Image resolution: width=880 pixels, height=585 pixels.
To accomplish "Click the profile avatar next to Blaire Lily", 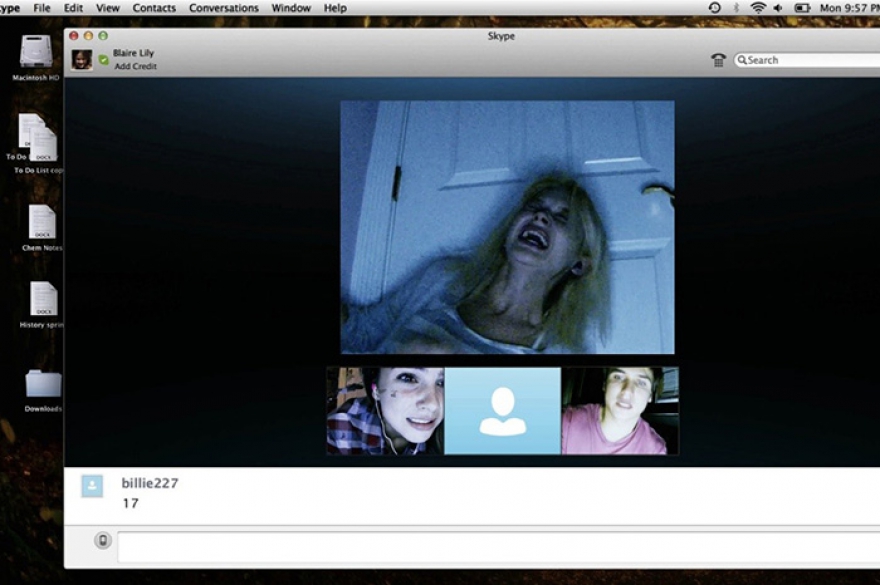I will tap(82, 60).
